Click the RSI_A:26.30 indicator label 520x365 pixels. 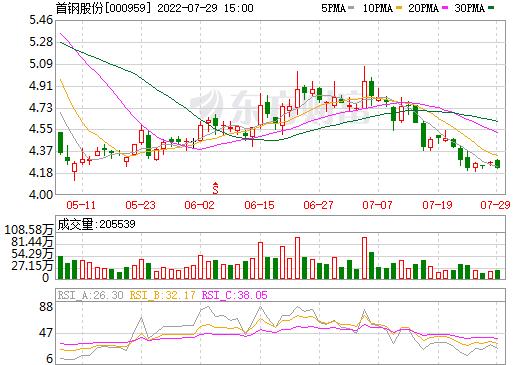pyautogui.click(x=91, y=295)
